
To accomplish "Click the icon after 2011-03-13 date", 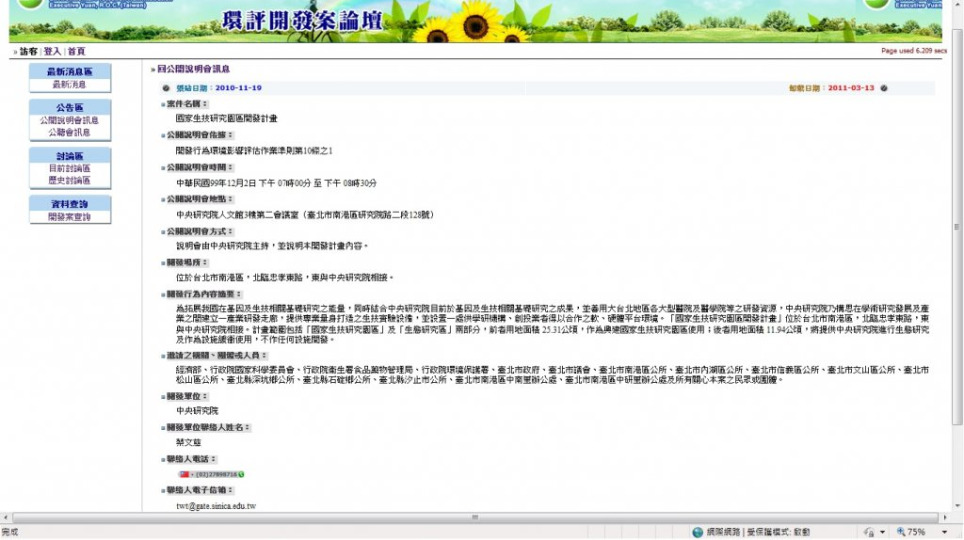I will tap(884, 88).
